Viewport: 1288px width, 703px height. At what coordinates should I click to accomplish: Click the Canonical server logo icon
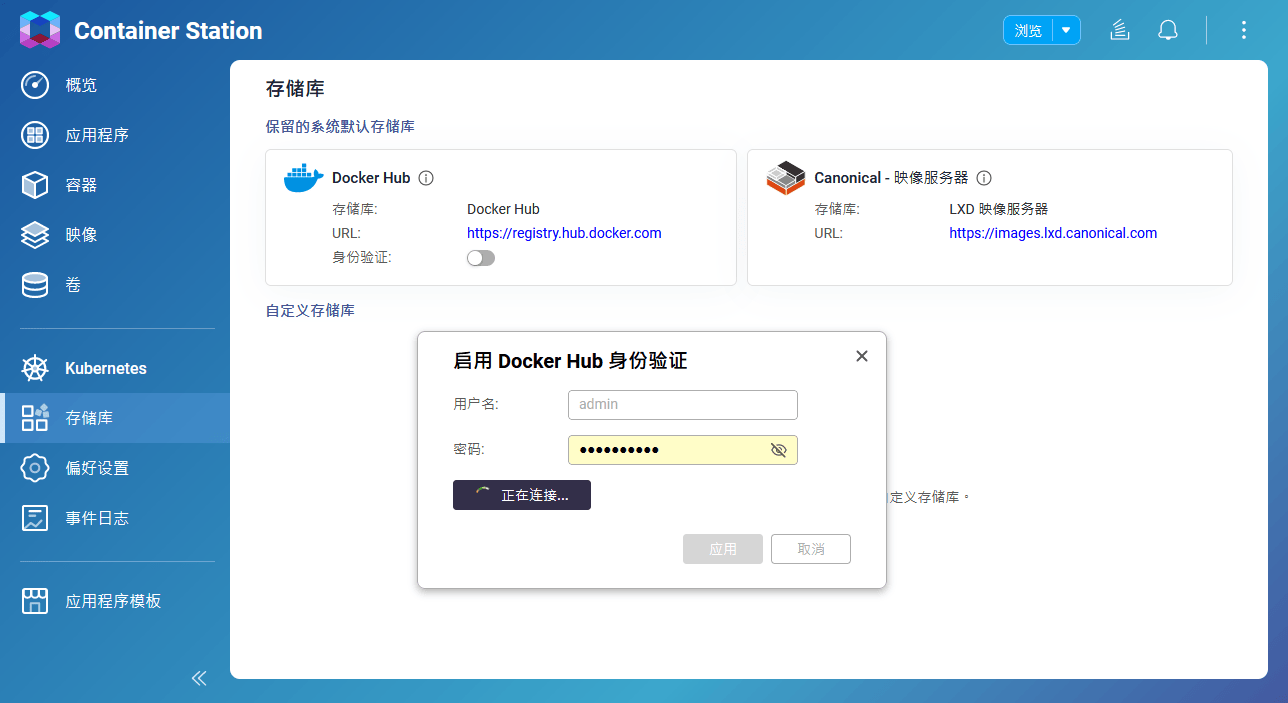(786, 178)
